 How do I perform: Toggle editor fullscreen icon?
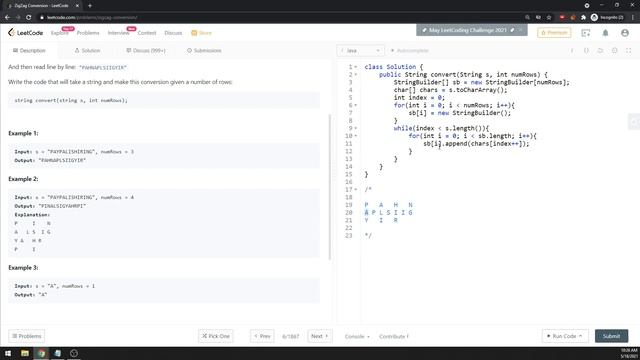[x=629, y=51]
